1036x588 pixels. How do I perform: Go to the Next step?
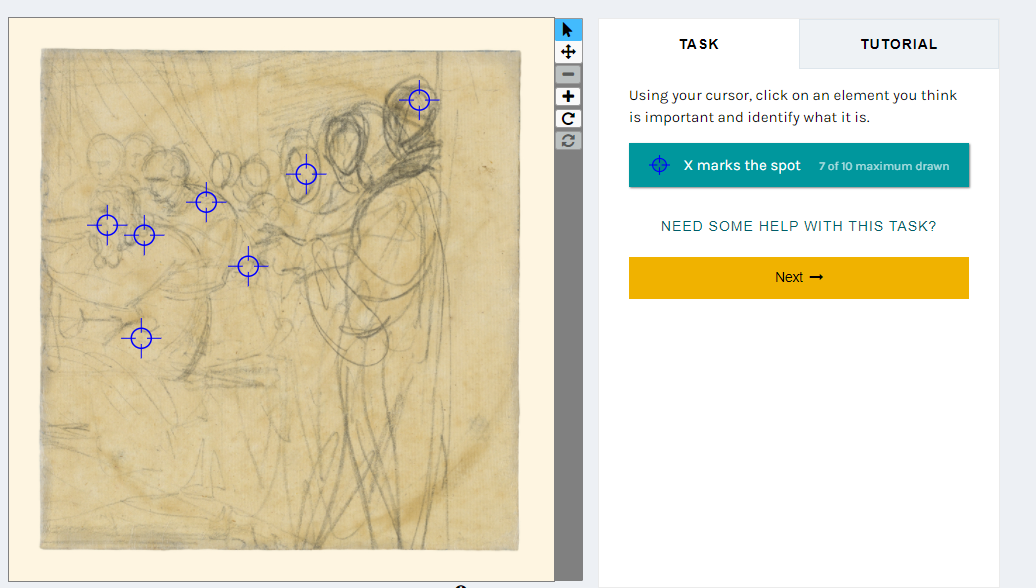point(799,277)
